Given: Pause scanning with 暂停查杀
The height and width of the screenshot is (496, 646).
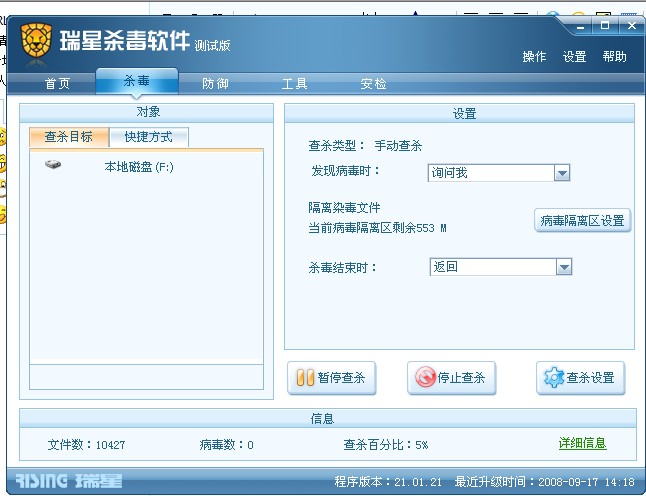Looking at the screenshot, I should coord(332,378).
